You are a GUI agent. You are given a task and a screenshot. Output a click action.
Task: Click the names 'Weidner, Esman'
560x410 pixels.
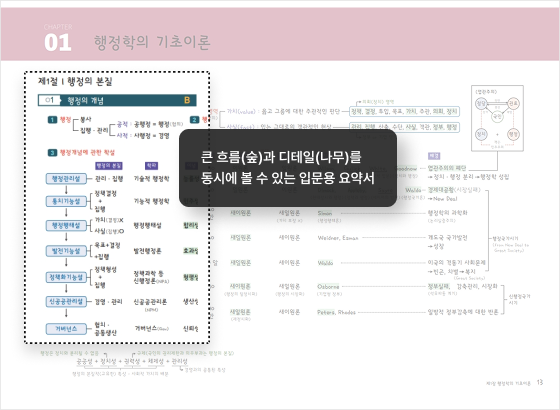pyautogui.click(x=338, y=238)
